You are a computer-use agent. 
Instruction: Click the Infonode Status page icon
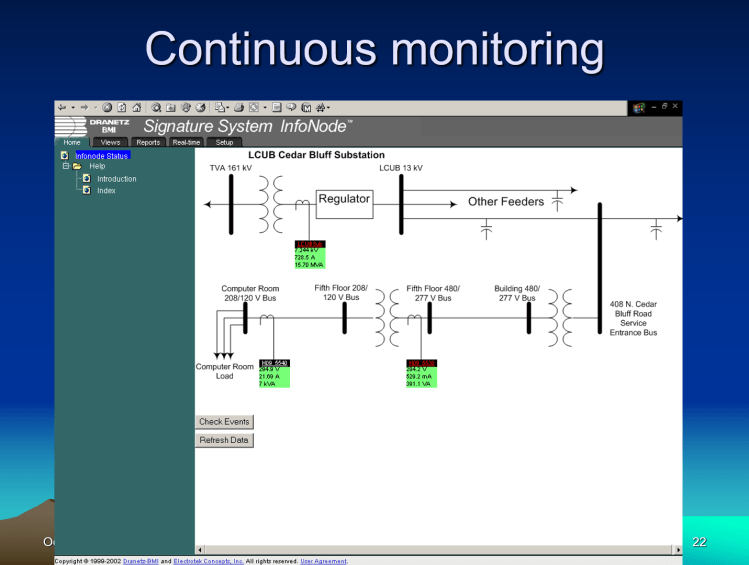[x=65, y=156]
